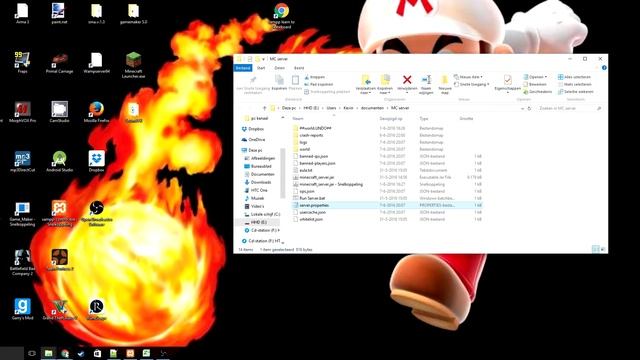Open the address bar history dropdown

522,109
